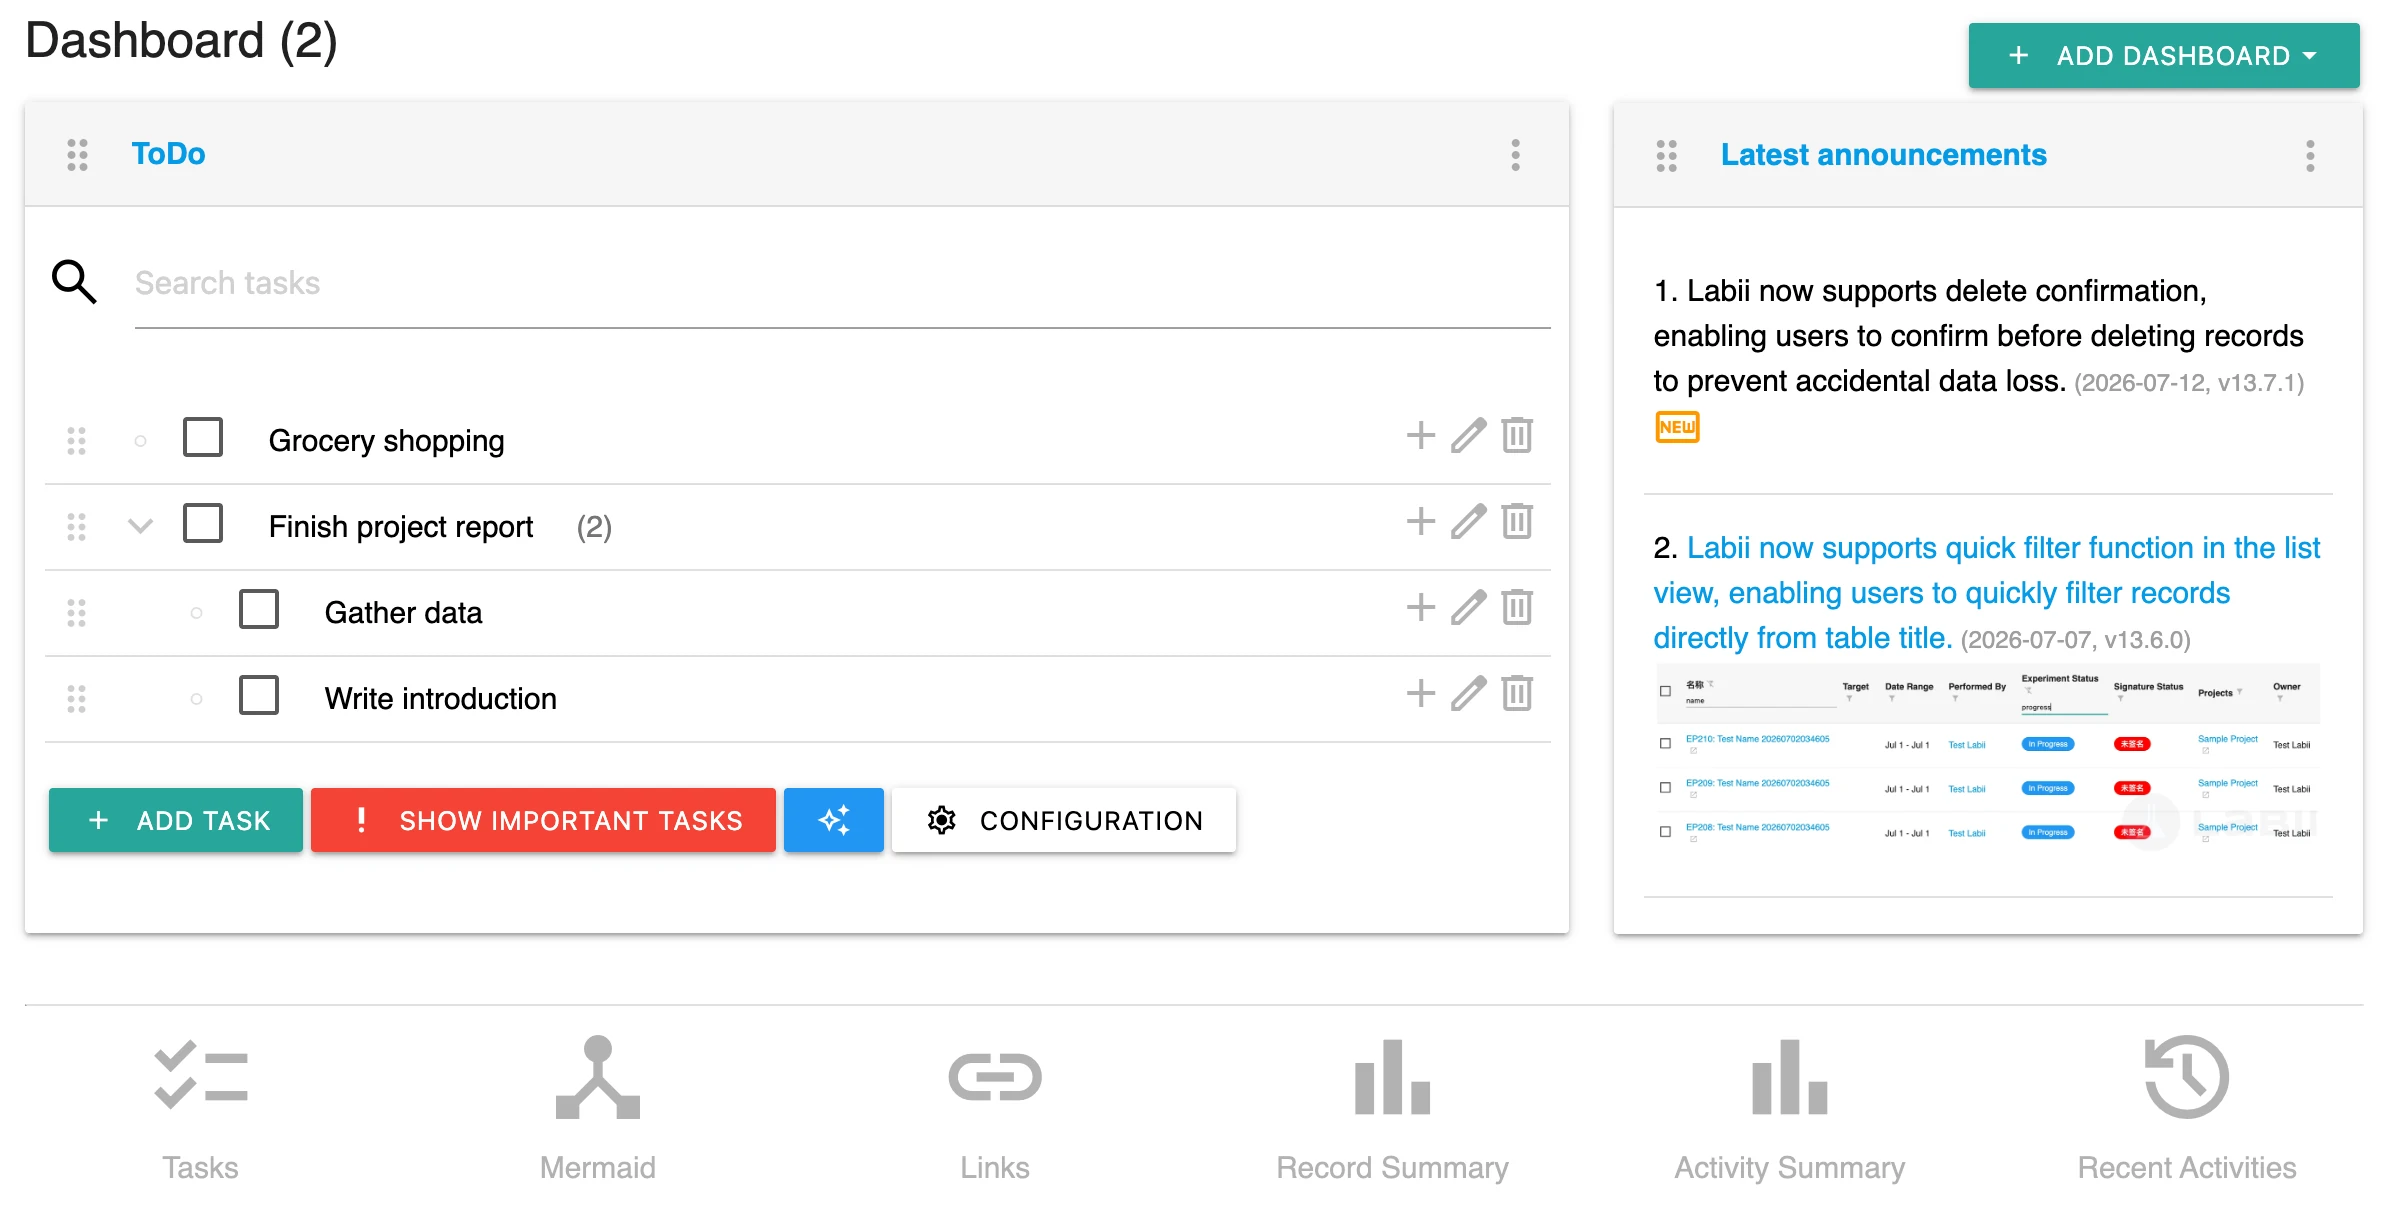Screen dimensions: 2386x1220
Task: Open the Mermaid widget icon
Action: pyautogui.click(x=598, y=1077)
